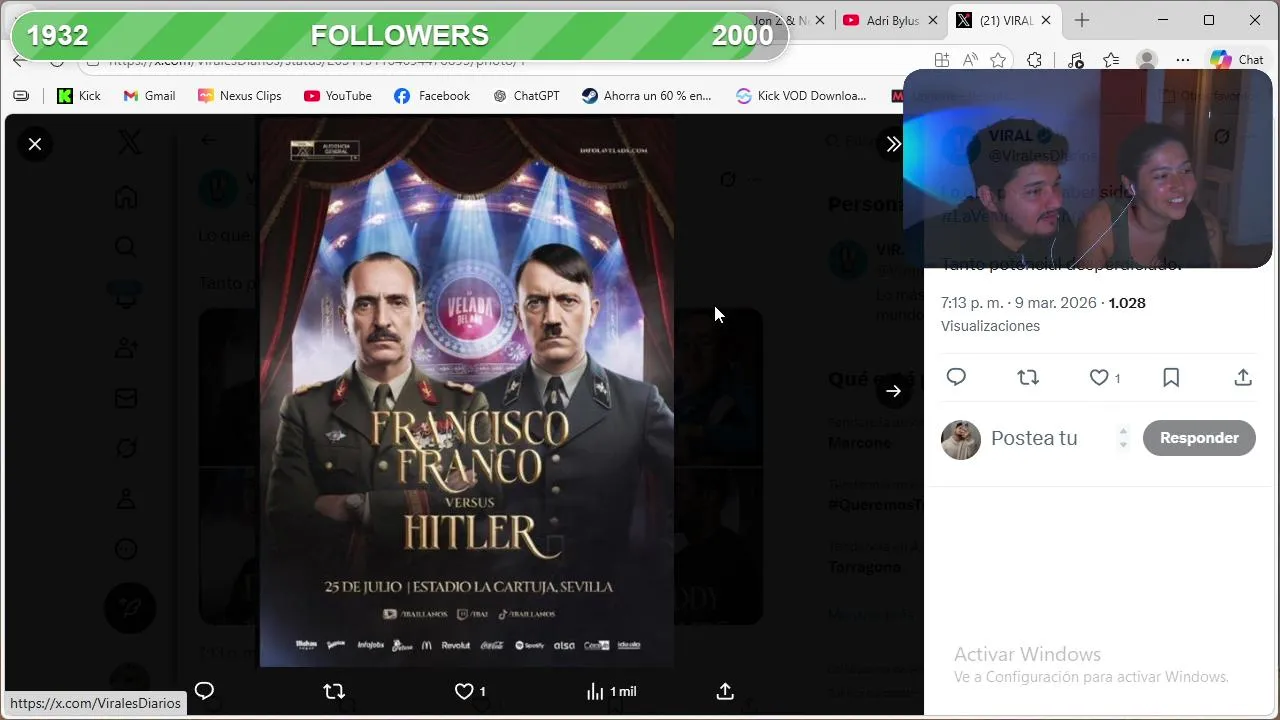The image size is (1280, 720).
Task: Click the reply icon below the photo
Action: [204, 691]
